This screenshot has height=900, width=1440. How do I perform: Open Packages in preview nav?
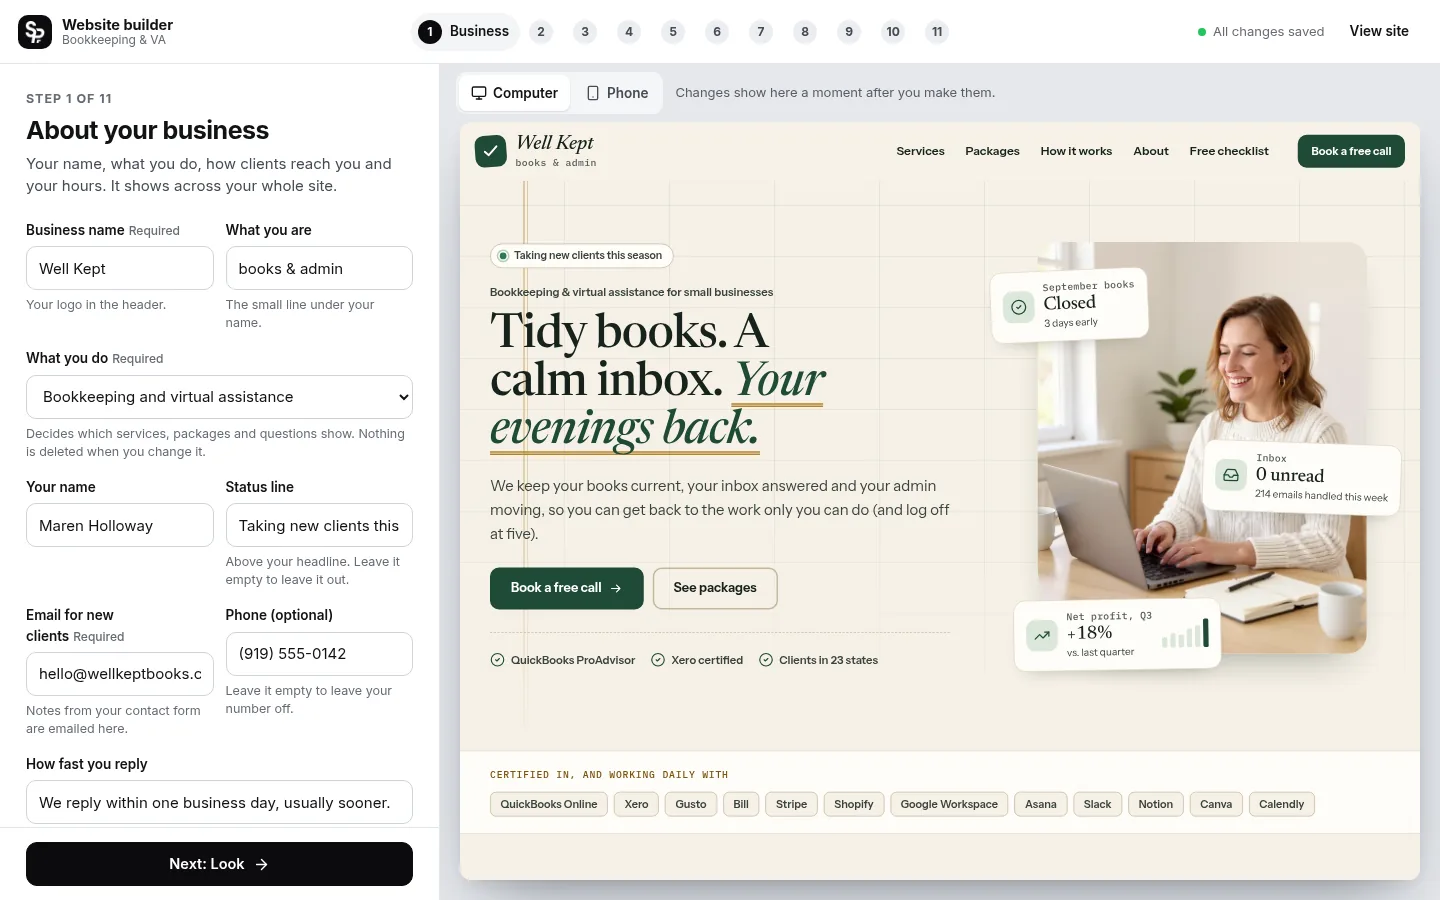coord(992,151)
